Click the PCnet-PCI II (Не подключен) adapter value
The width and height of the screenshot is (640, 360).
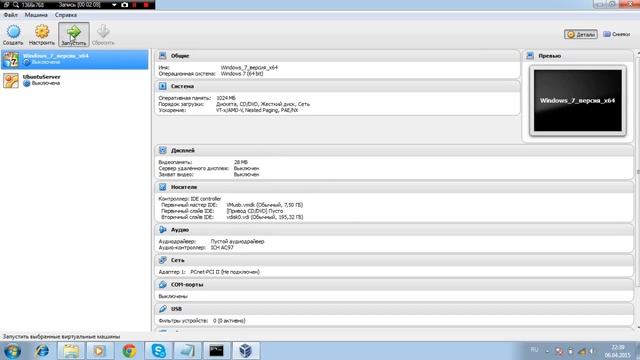[x=224, y=272]
